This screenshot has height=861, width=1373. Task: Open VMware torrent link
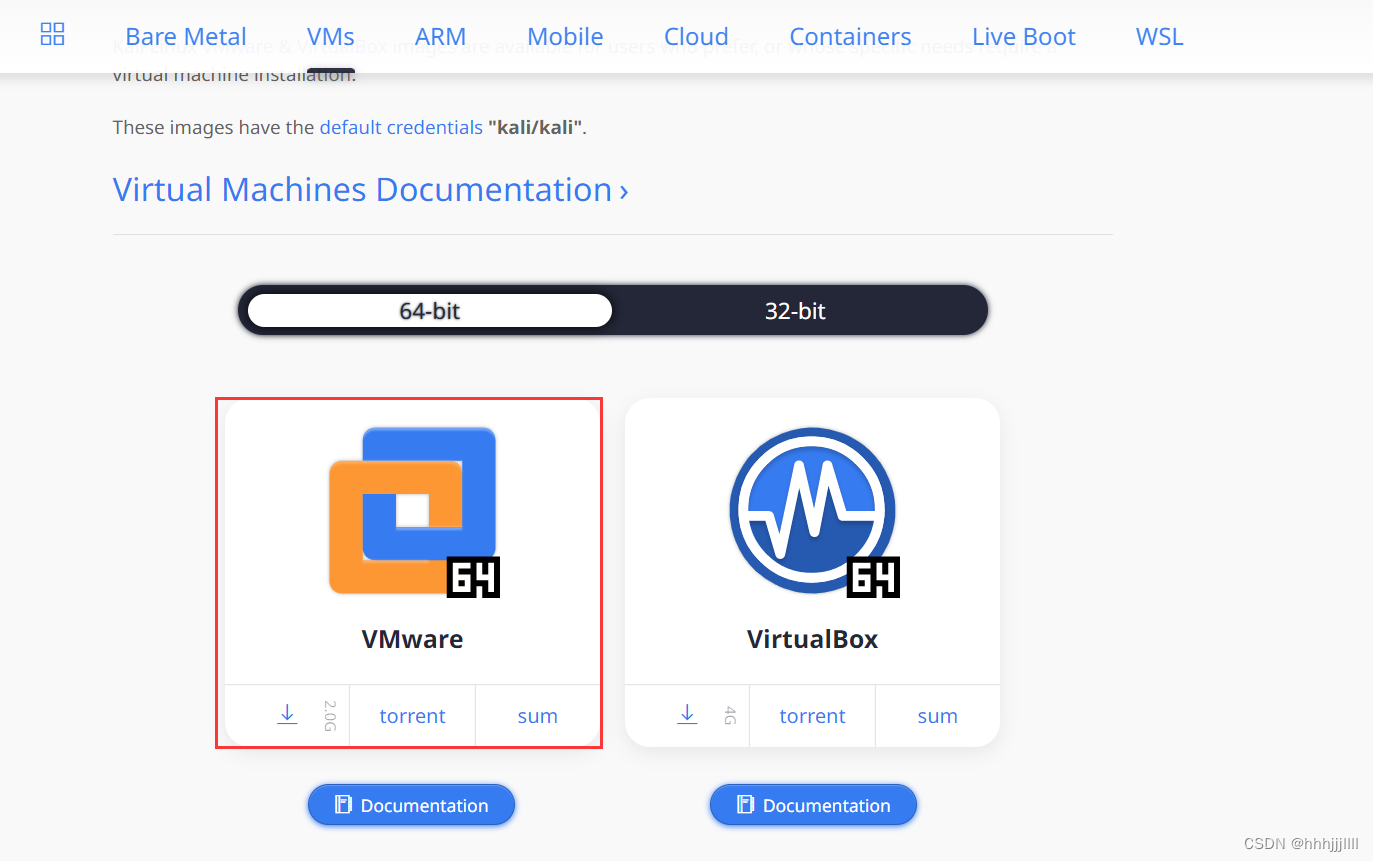point(412,716)
